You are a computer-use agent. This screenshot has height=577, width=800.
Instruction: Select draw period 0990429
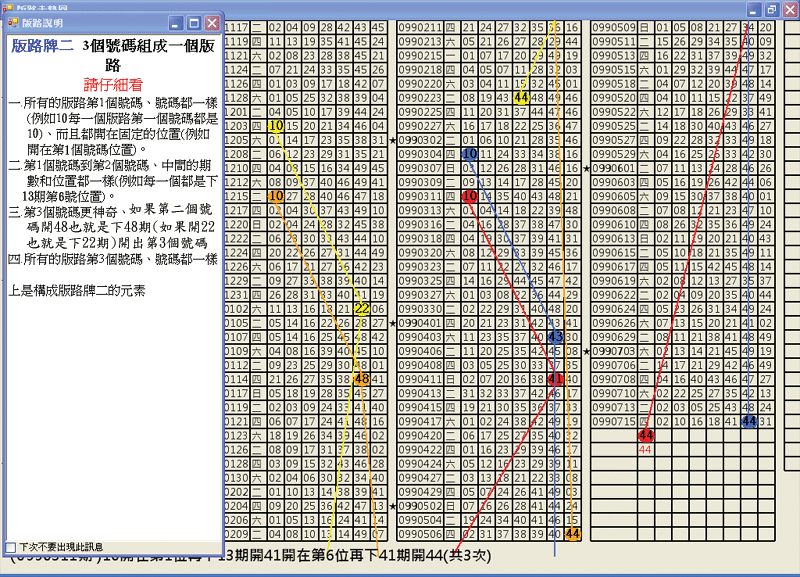[420, 492]
